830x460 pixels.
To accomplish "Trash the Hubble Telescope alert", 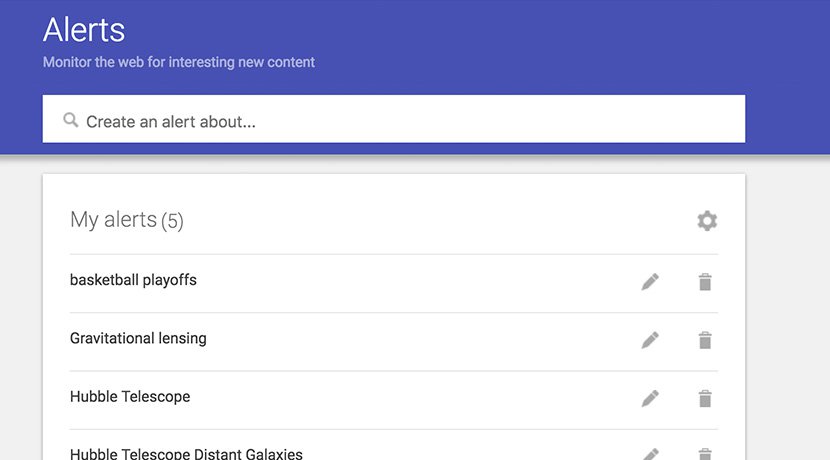I will 705,398.
